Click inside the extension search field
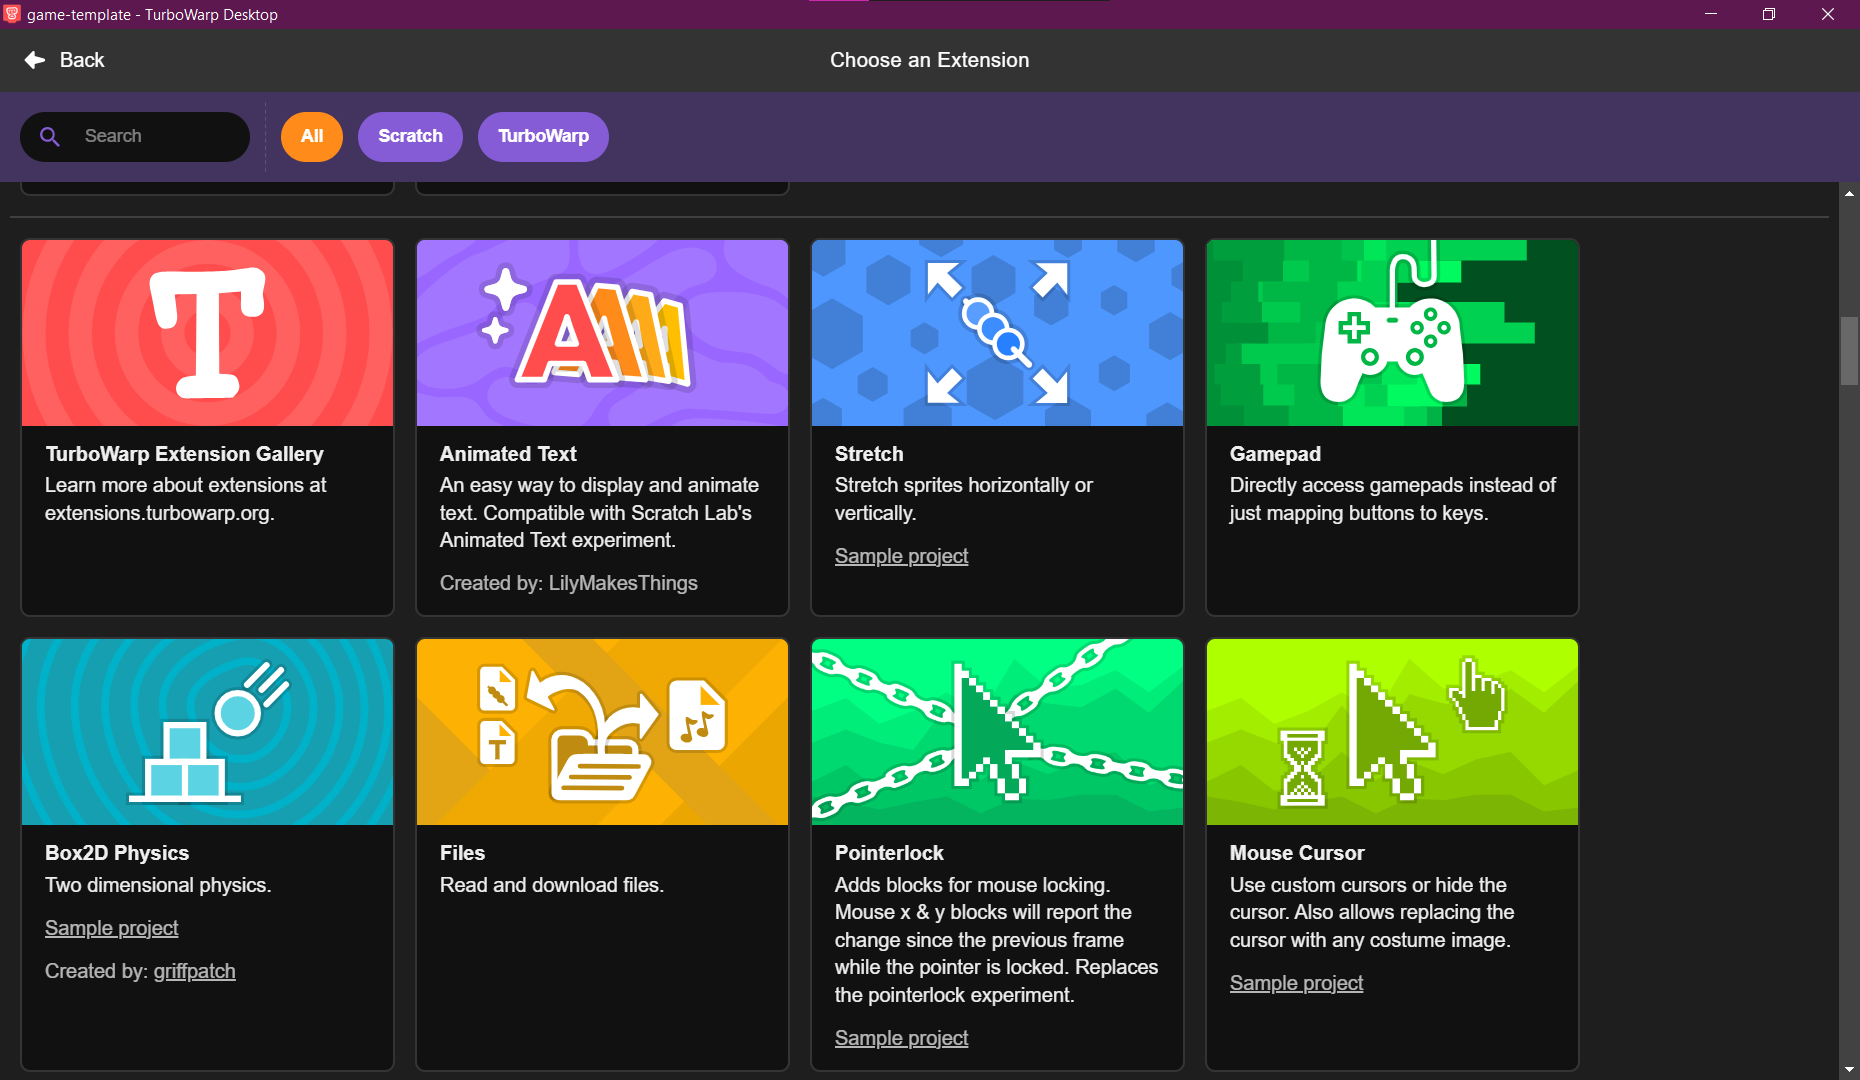This screenshot has height=1080, width=1860. coord(150,136)
